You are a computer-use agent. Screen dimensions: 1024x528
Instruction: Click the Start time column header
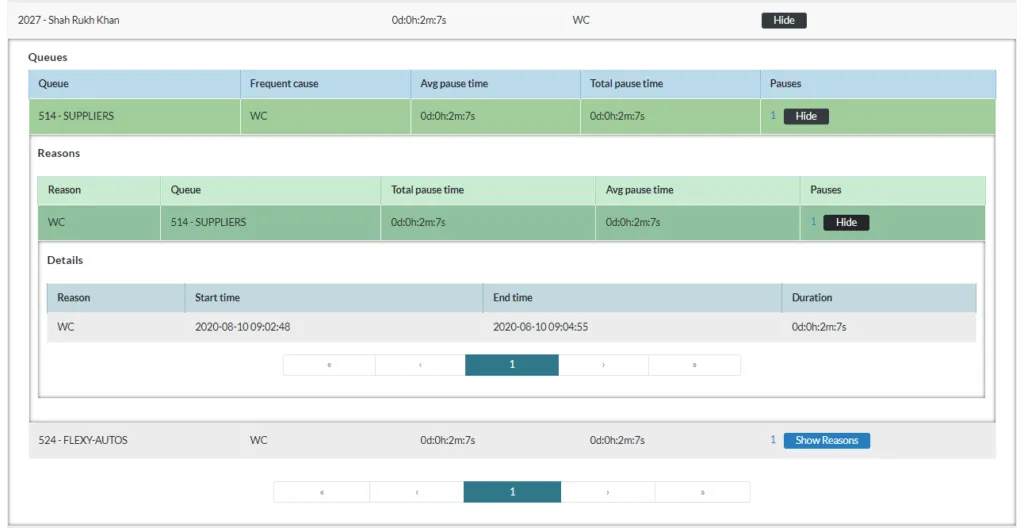click(217, 297)
